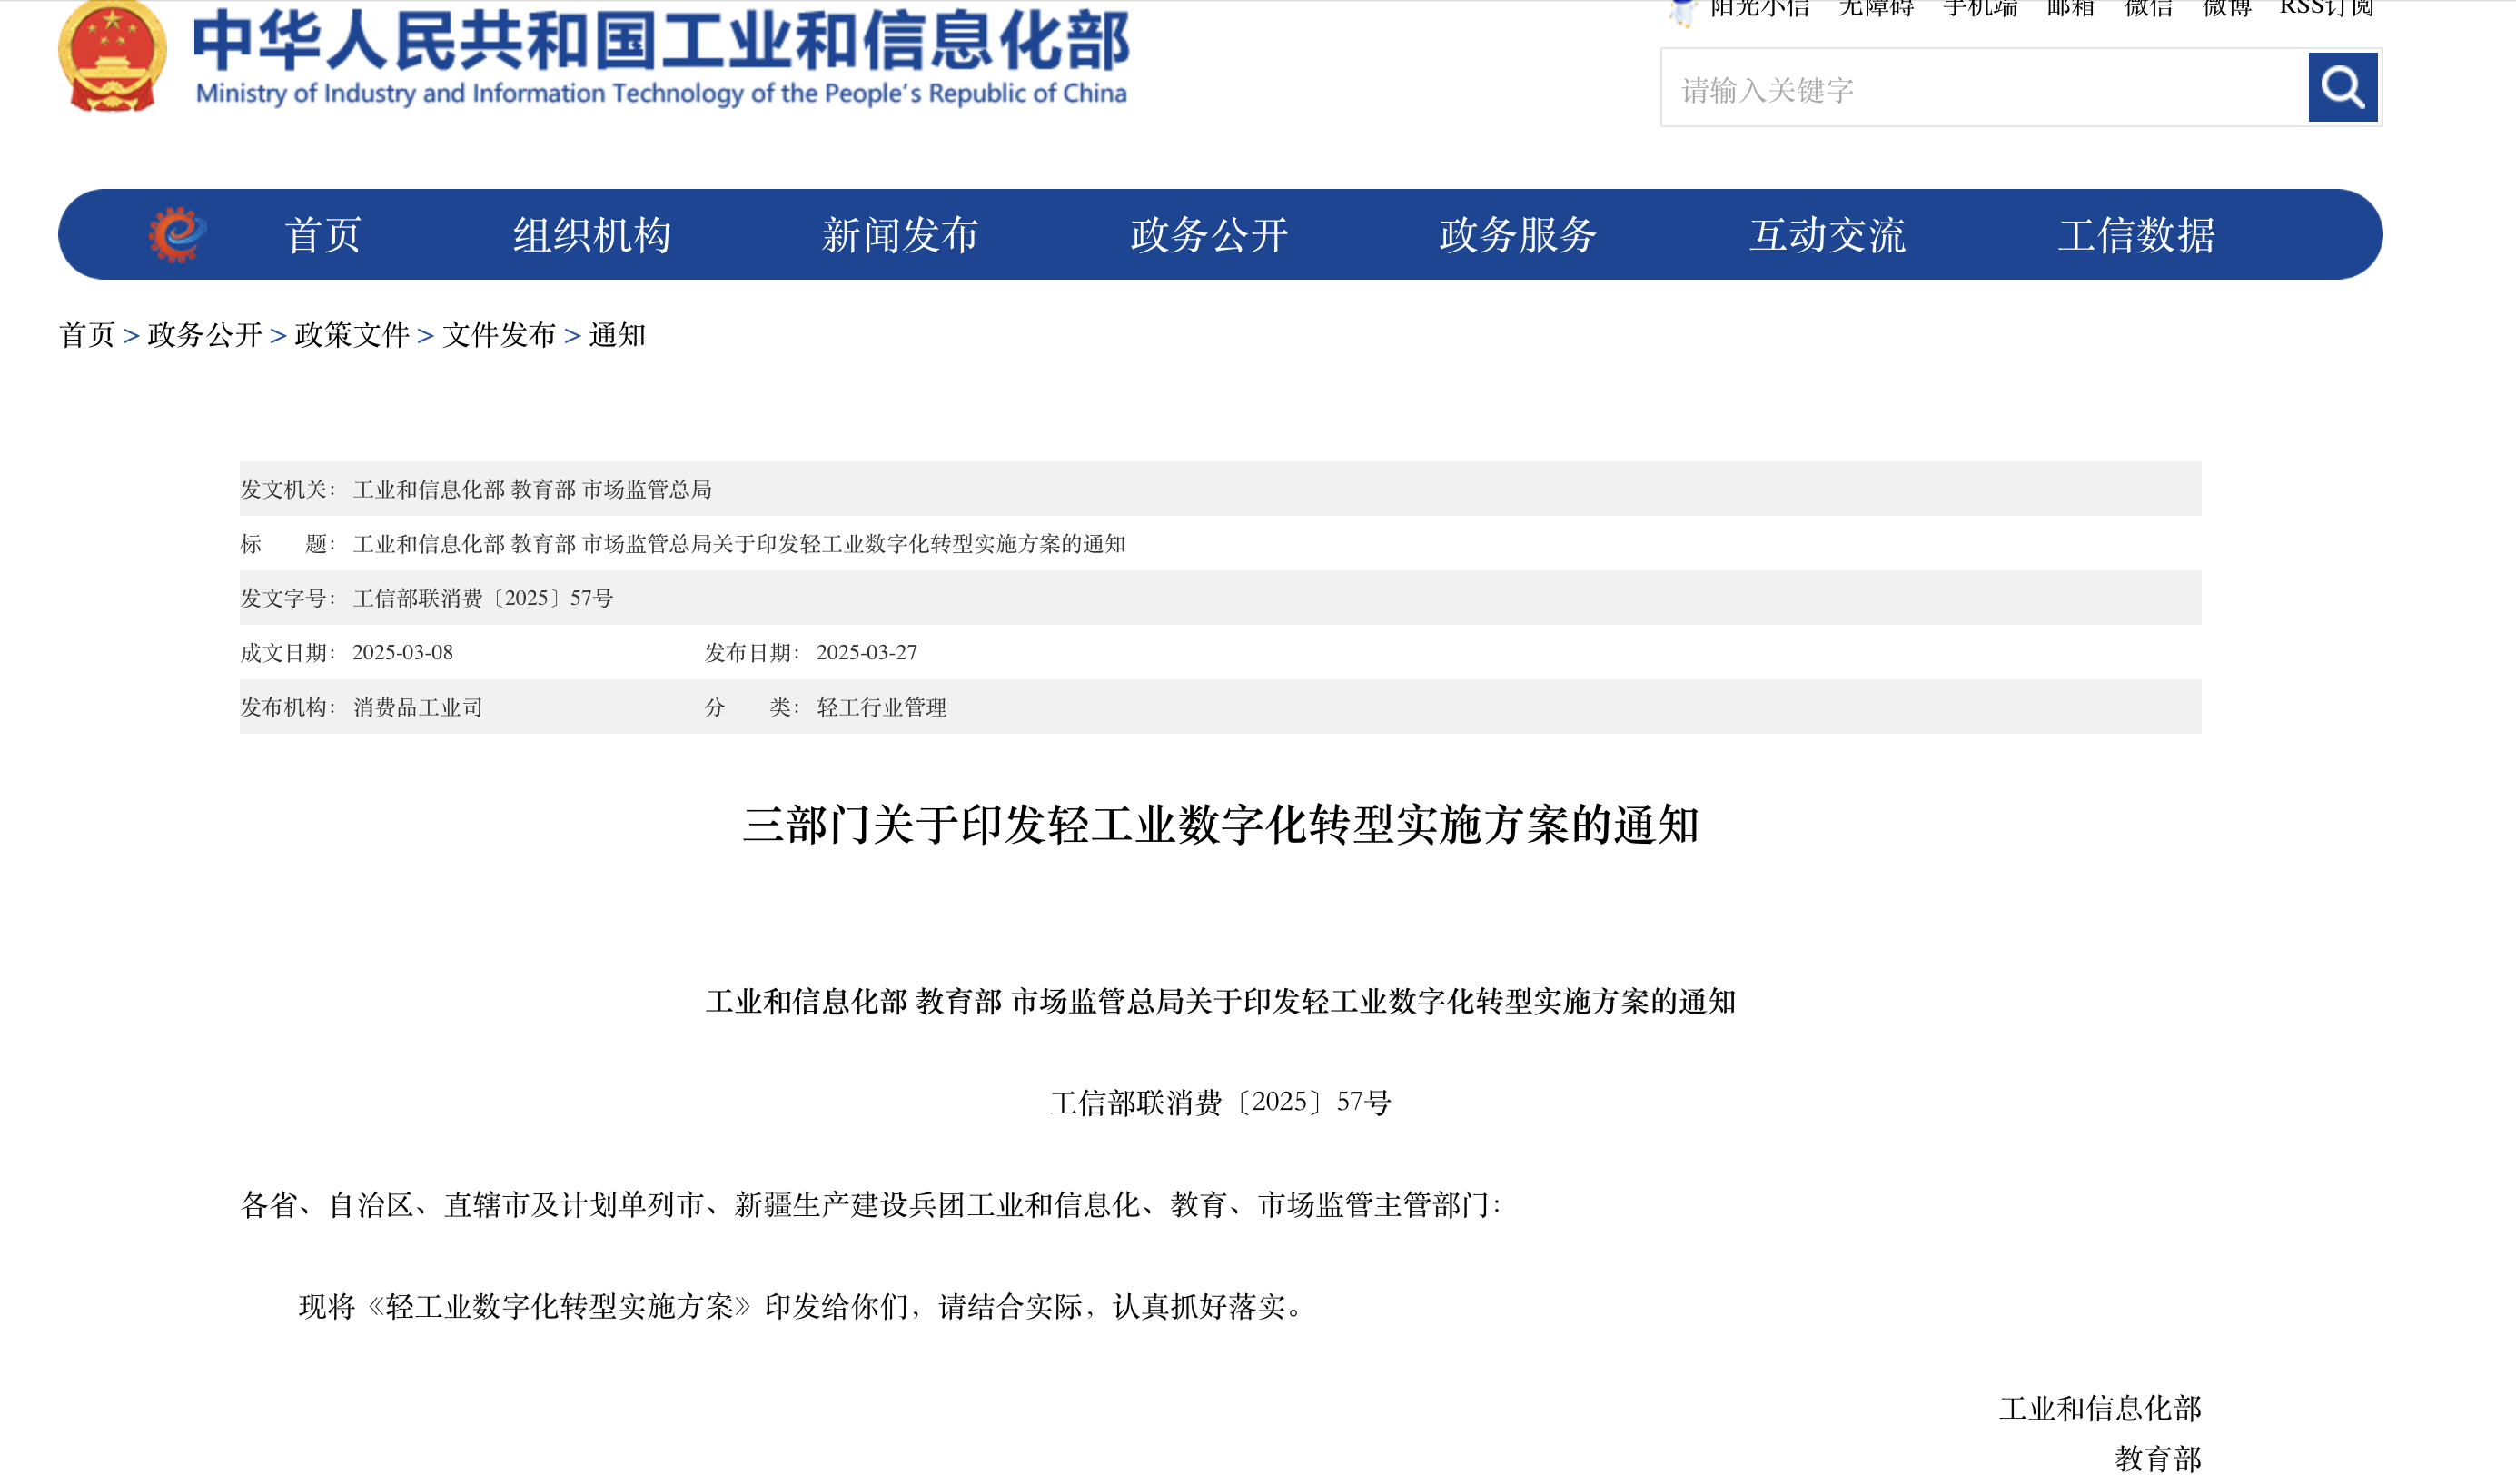Open the 组织机构 navigation menu
Viewport: 2516px width, 1484px height.
[x=591, y=235]
